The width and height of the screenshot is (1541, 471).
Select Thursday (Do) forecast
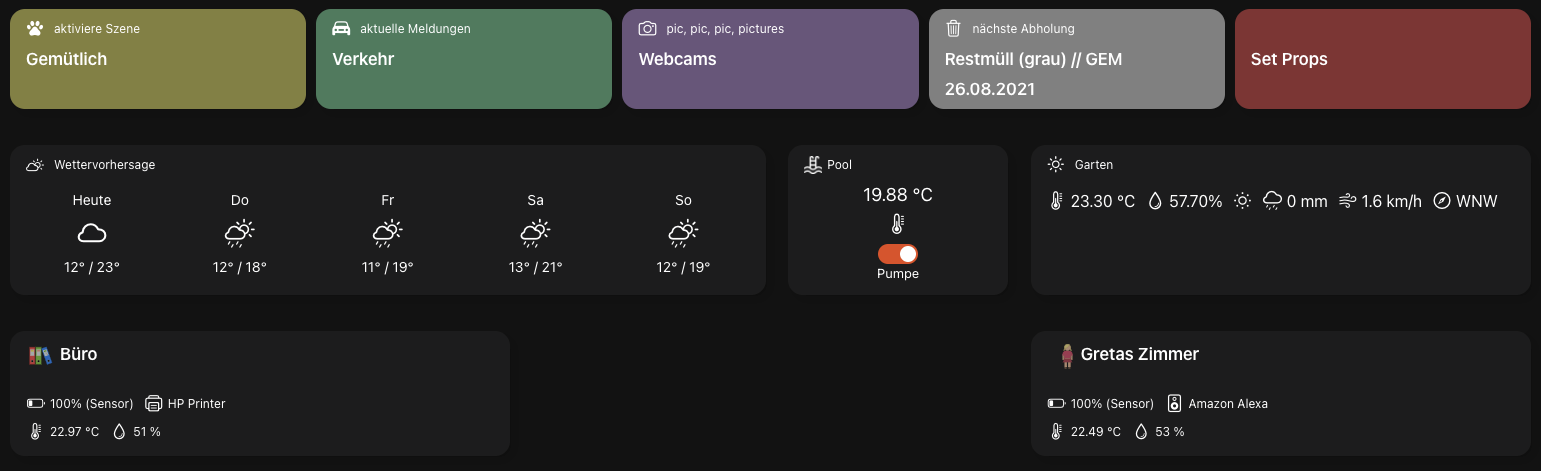(240, 234)
